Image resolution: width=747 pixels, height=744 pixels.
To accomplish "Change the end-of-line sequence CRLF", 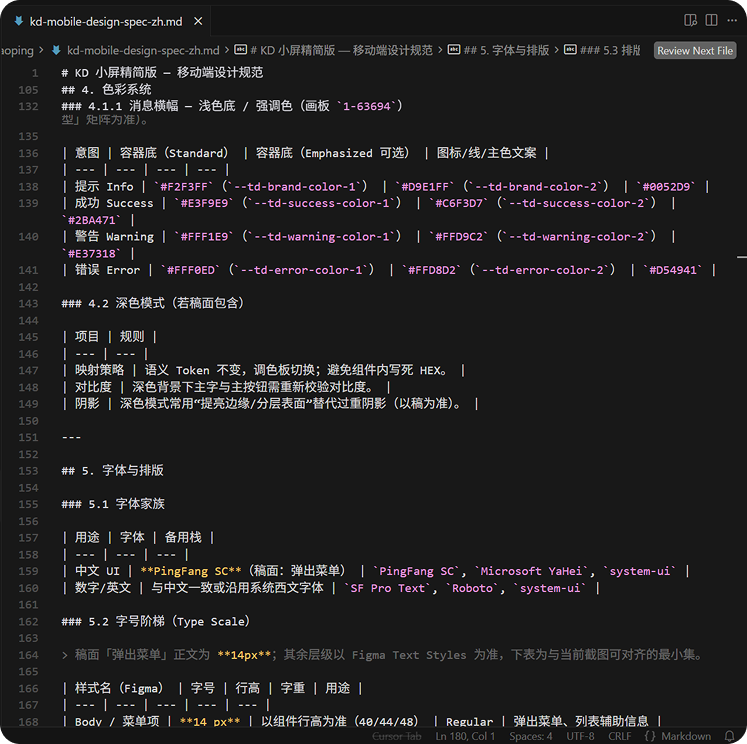I will (x=619, y=736).
